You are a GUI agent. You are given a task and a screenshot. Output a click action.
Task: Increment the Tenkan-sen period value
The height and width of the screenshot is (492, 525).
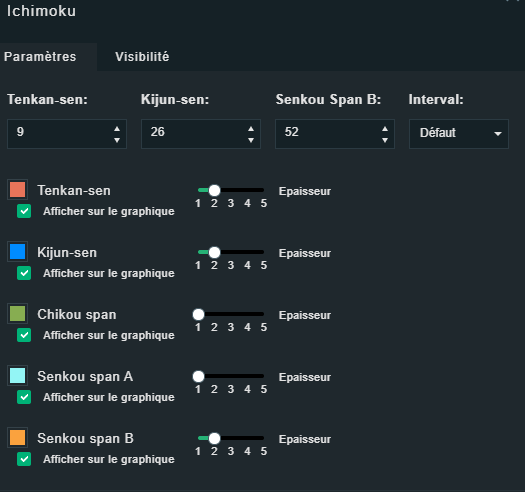point(117,129)
